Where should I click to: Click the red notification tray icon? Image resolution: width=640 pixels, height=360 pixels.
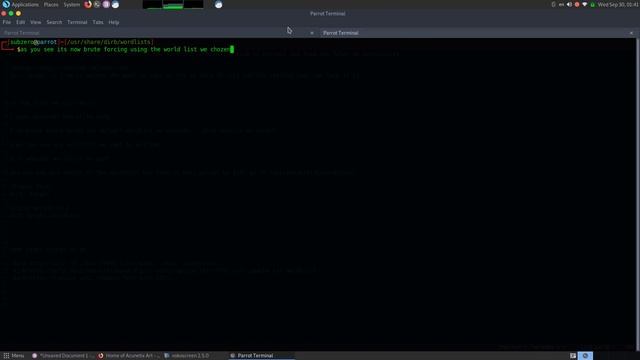pos(577,4)
